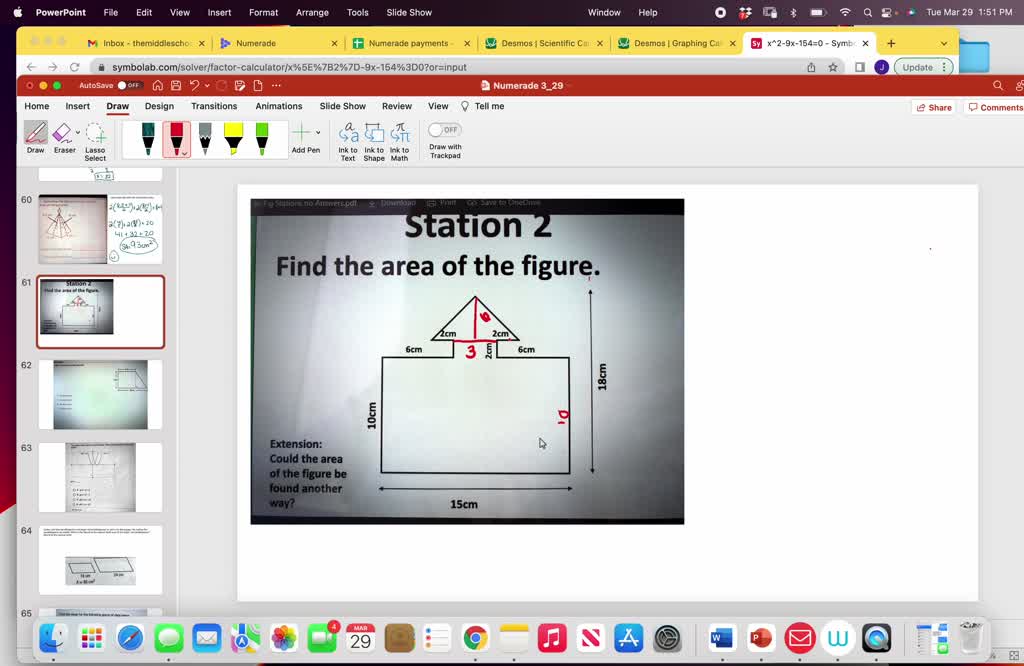Pick the dark green pen

(148, 139)
